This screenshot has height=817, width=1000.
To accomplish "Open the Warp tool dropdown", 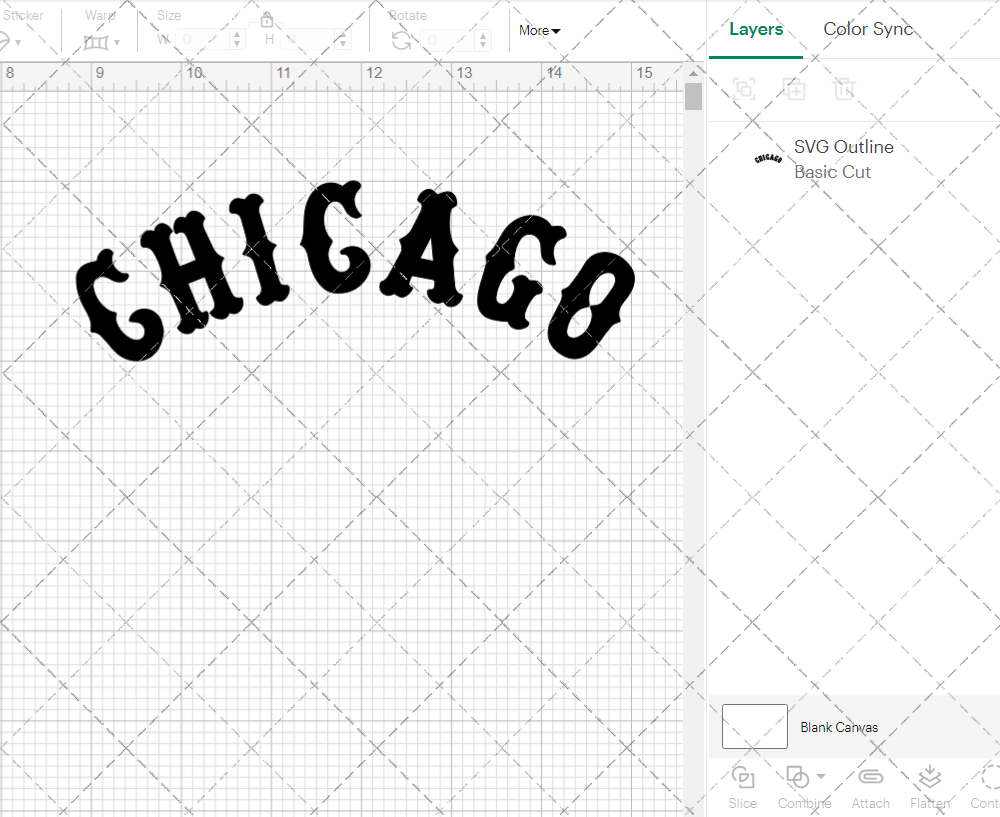I will (117, 43).
